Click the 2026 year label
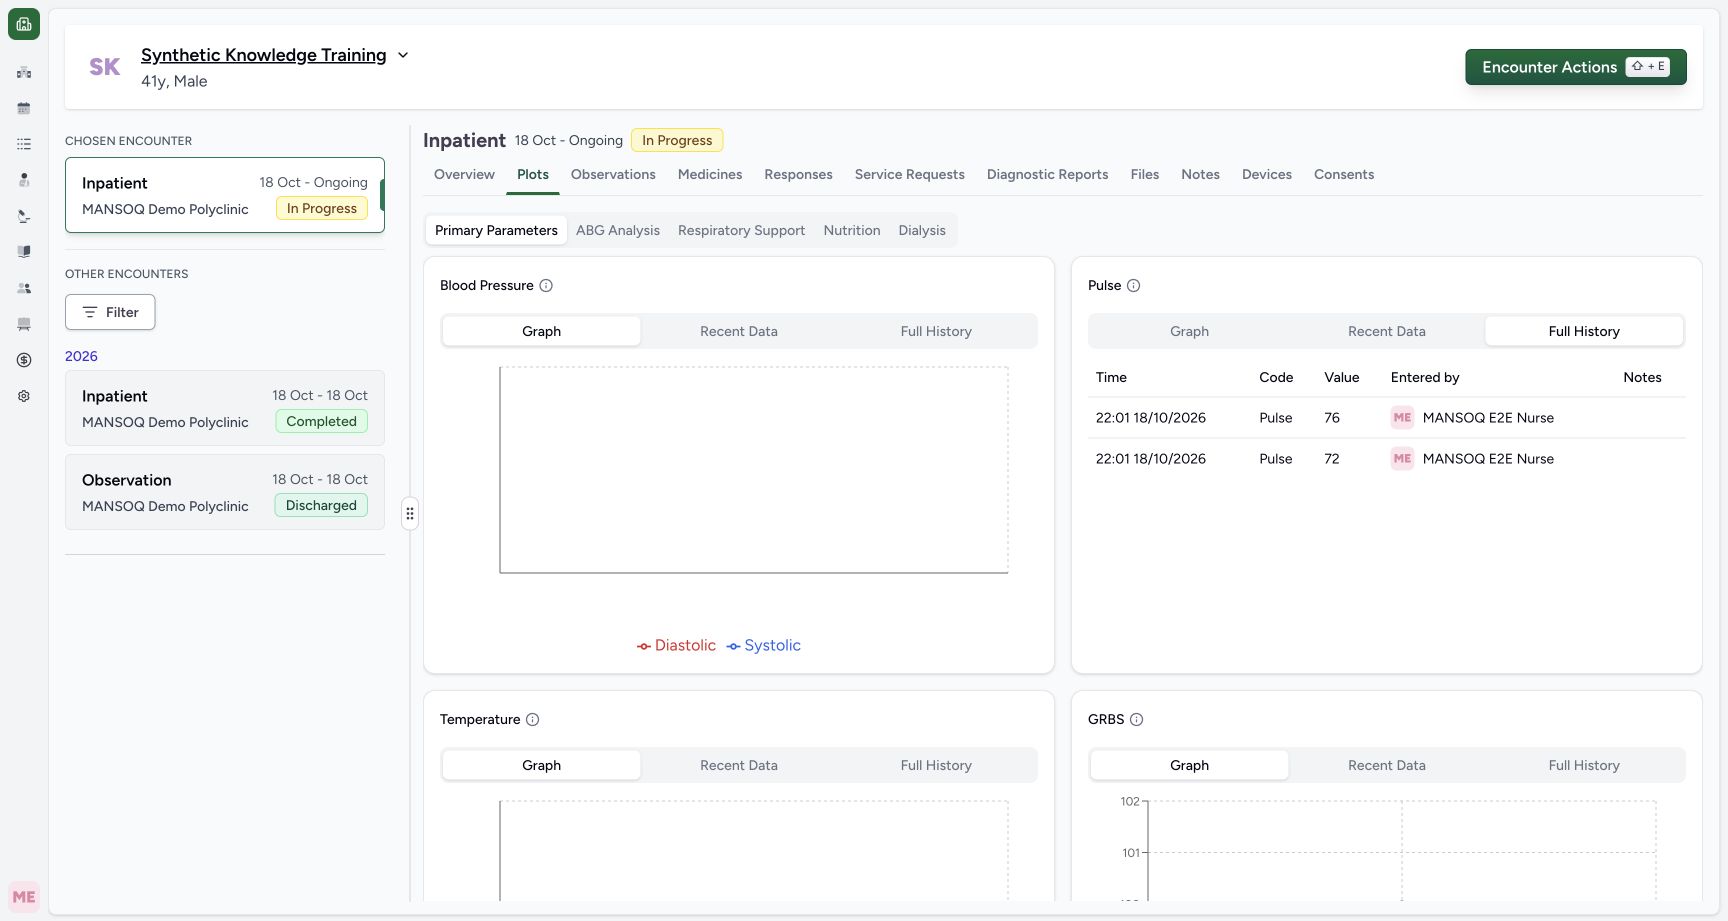 [81, 356]
